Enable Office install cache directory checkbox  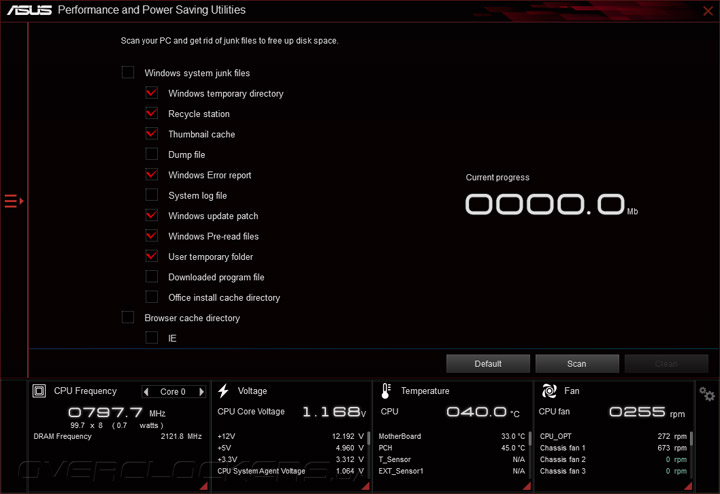coord(152,297)
